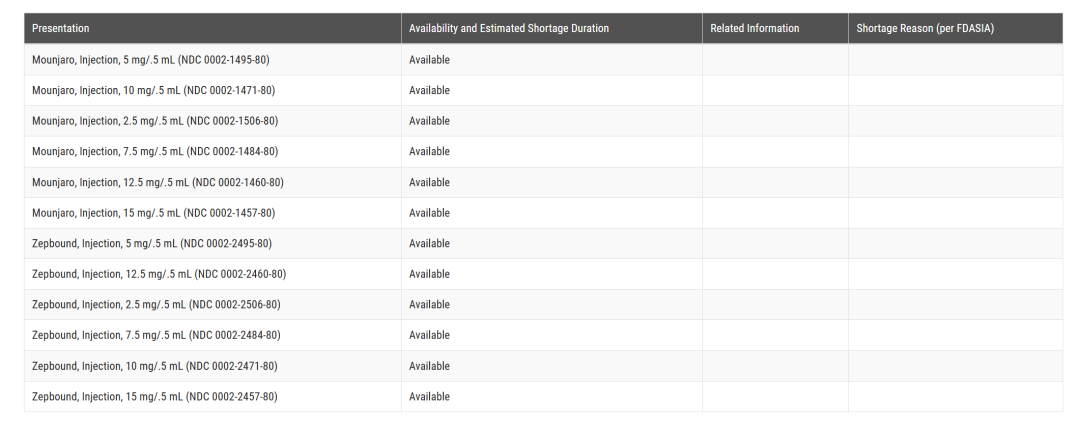
Task: Click Zepbound 2.5 mg/.5 mL NDC 0002-2506-80 text
Action: [x=156, y=305]
